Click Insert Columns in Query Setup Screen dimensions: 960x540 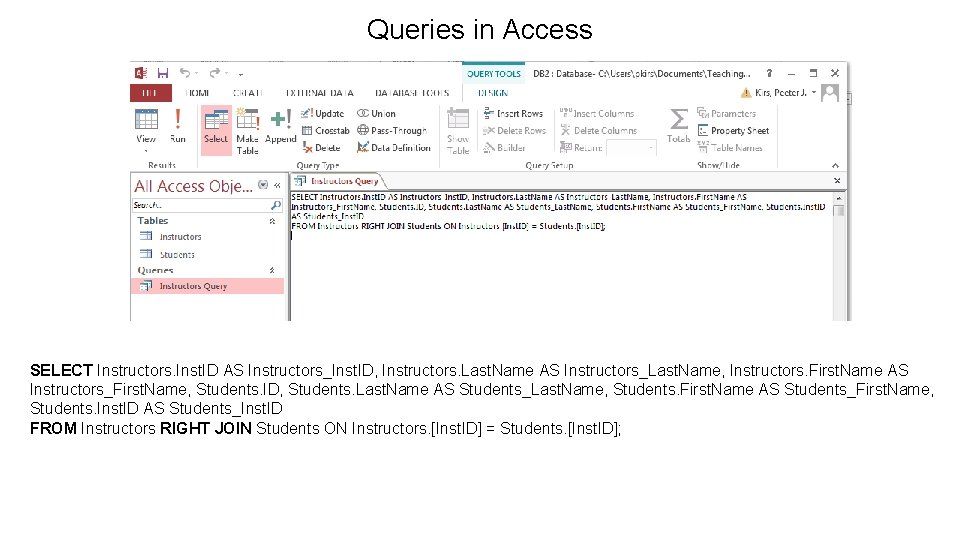pos(597,113)
